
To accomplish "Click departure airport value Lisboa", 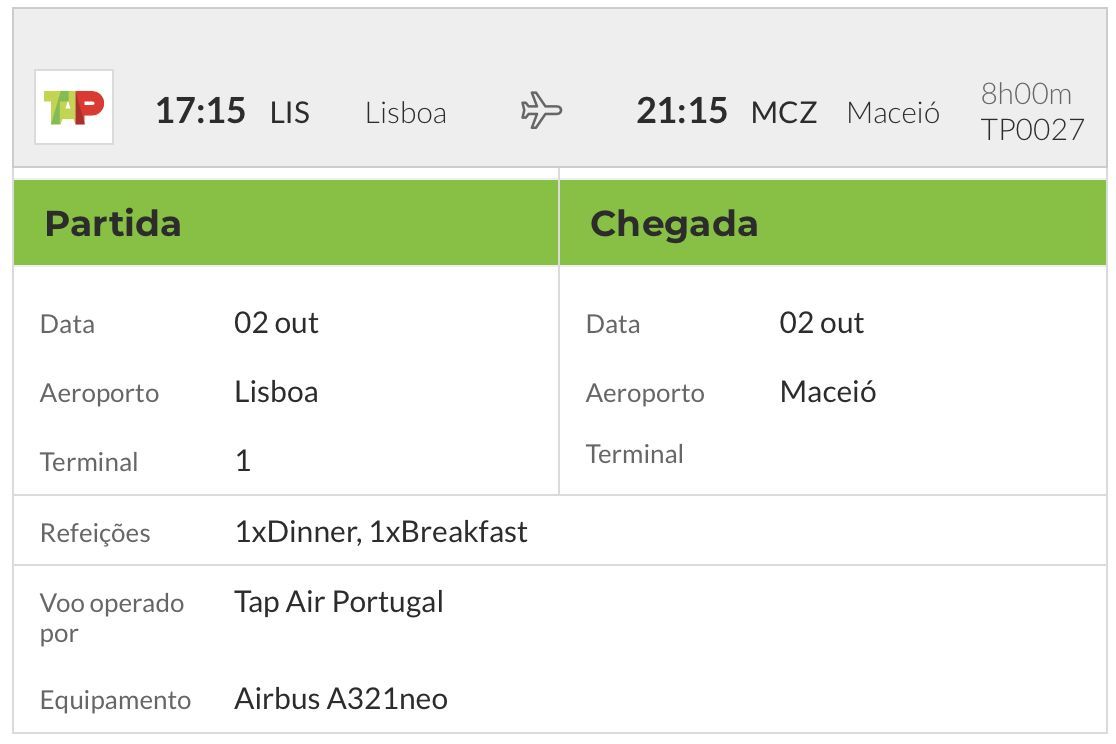I will click(x=276, y=392).
